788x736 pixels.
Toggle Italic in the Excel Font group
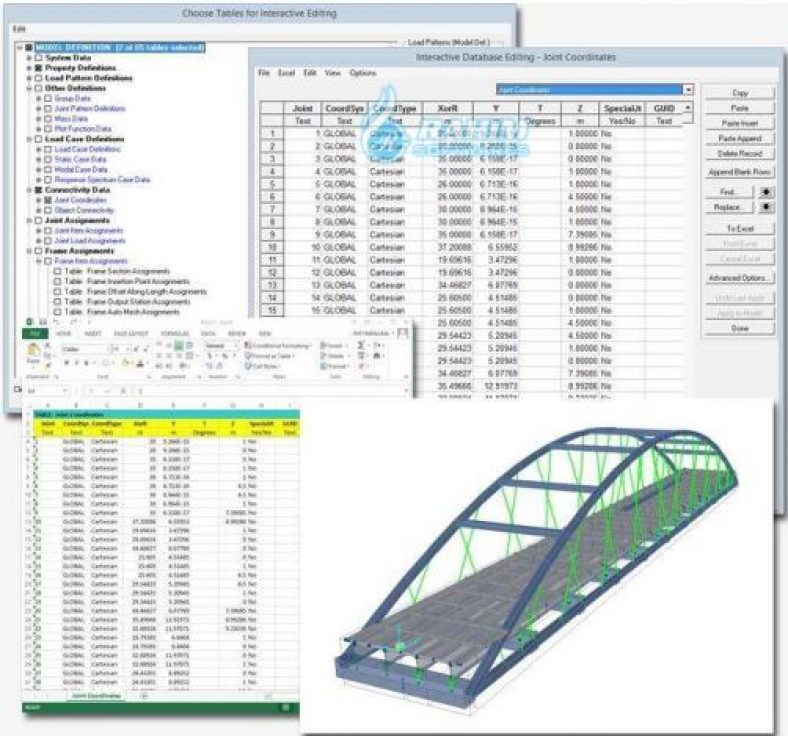(x=76, y=363)
